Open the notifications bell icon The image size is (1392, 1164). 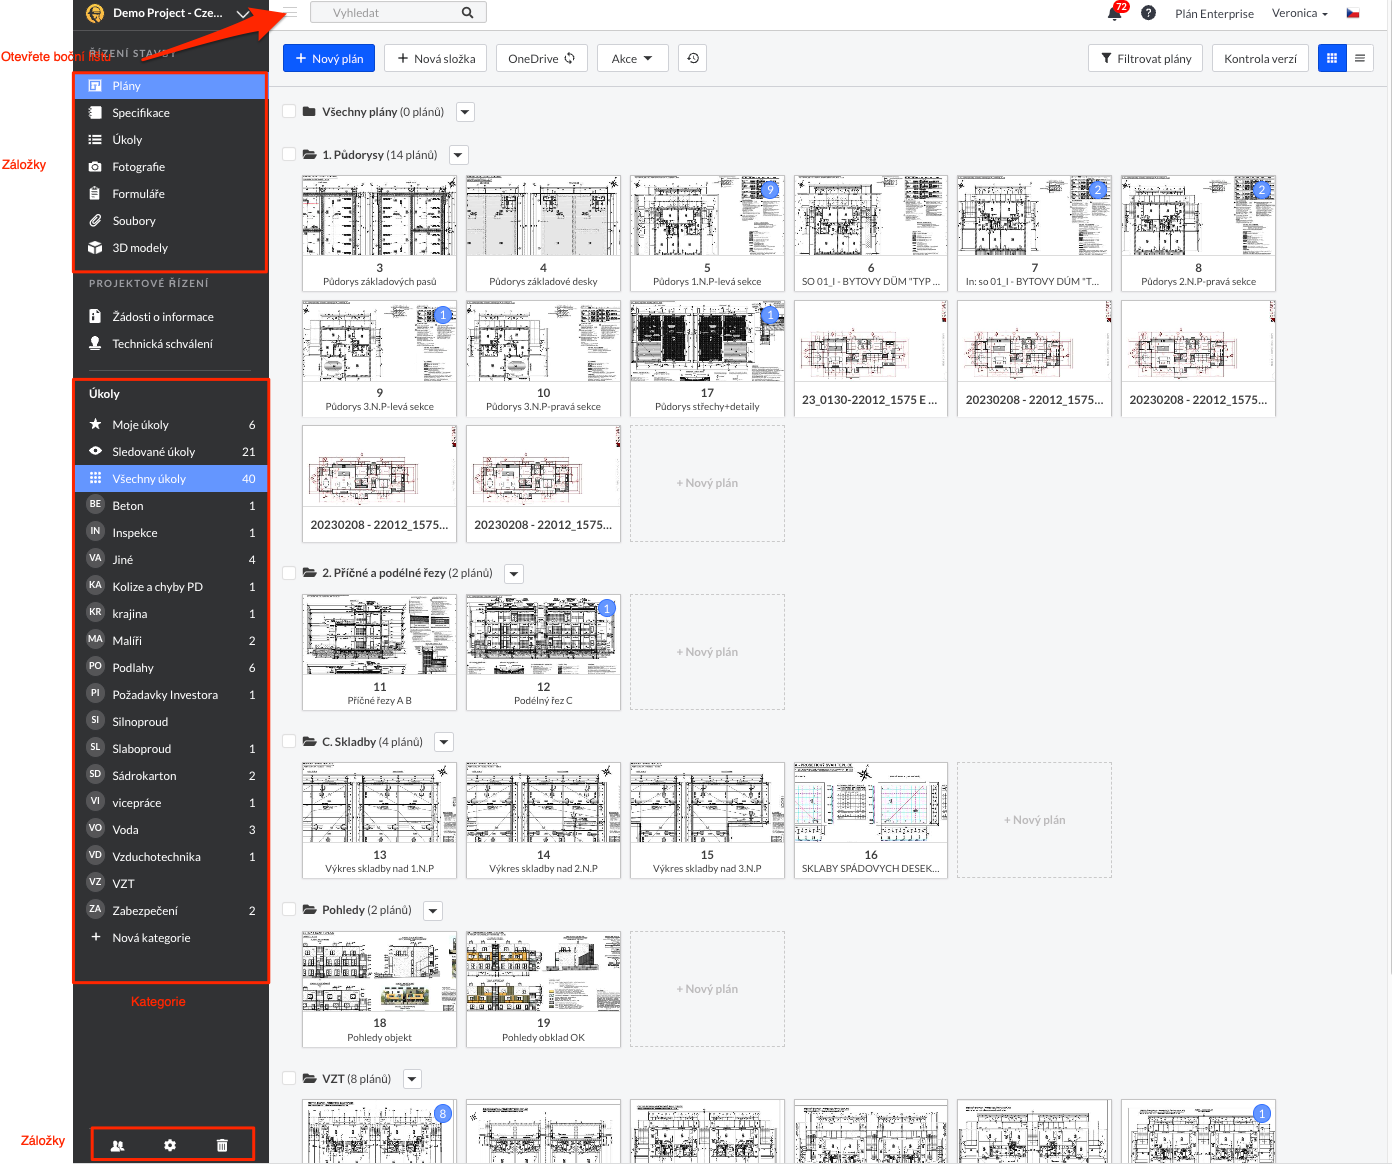tap(1114, 14)
